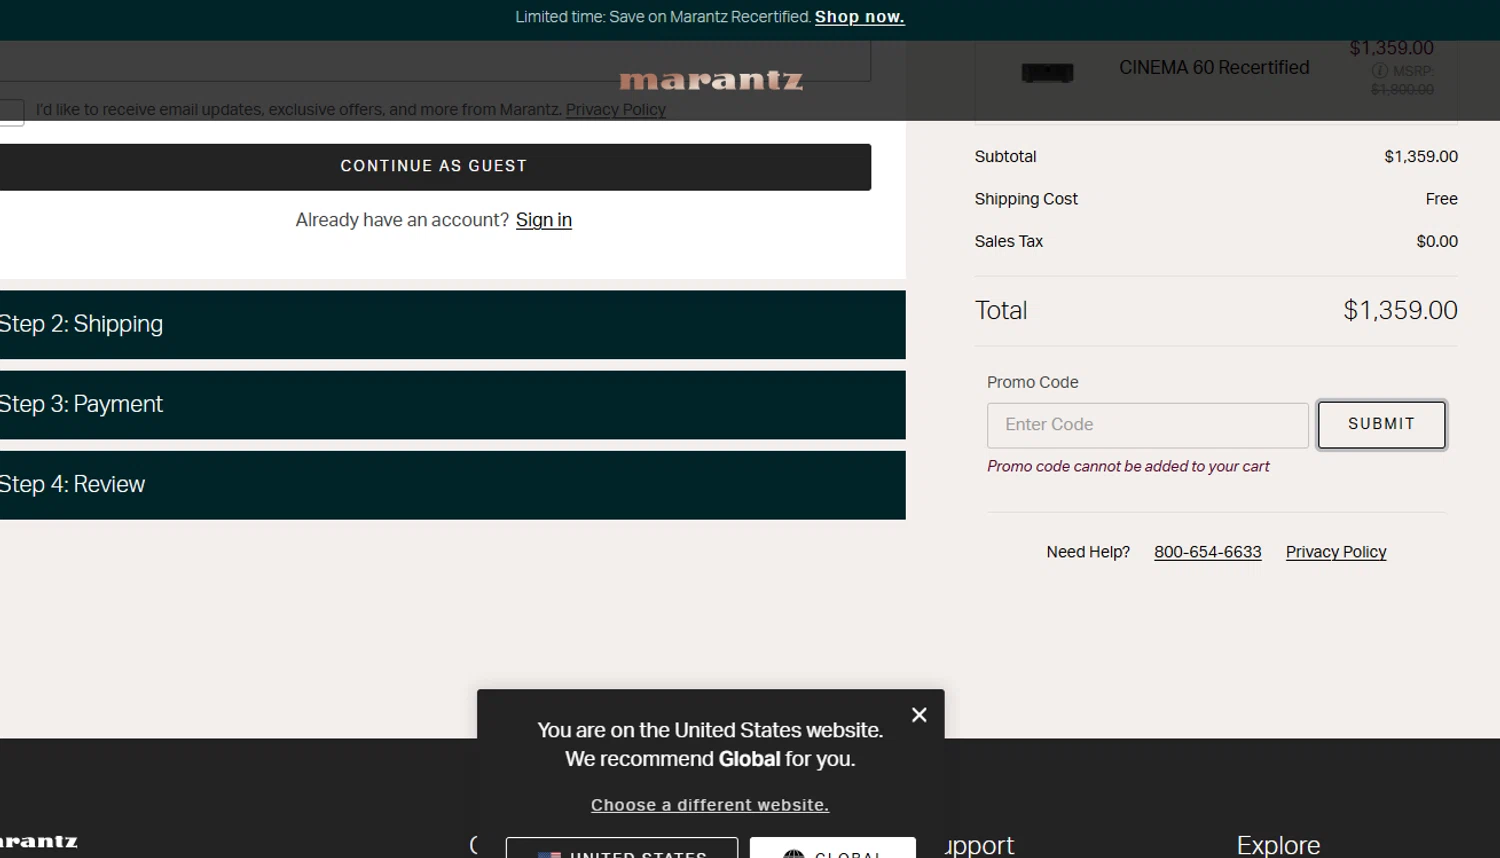Select the United States website button

pyautogui.click(x=622, y=848)
